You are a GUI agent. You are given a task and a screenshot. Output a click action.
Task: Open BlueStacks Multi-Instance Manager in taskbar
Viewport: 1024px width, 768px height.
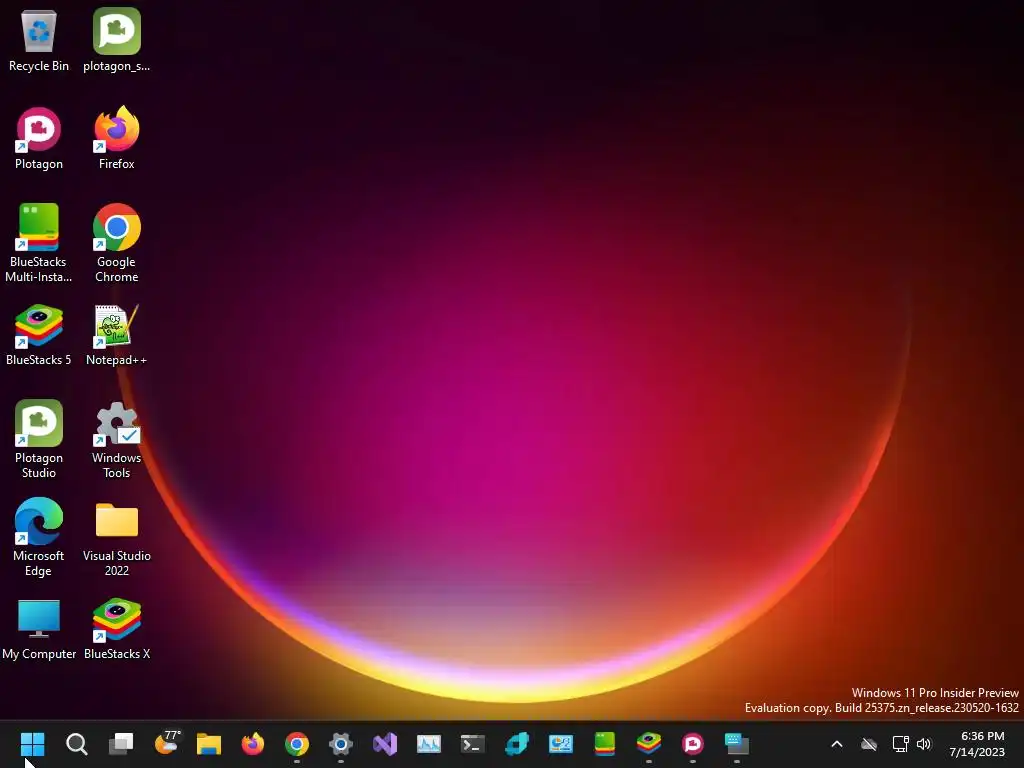(x=605, y=744)
